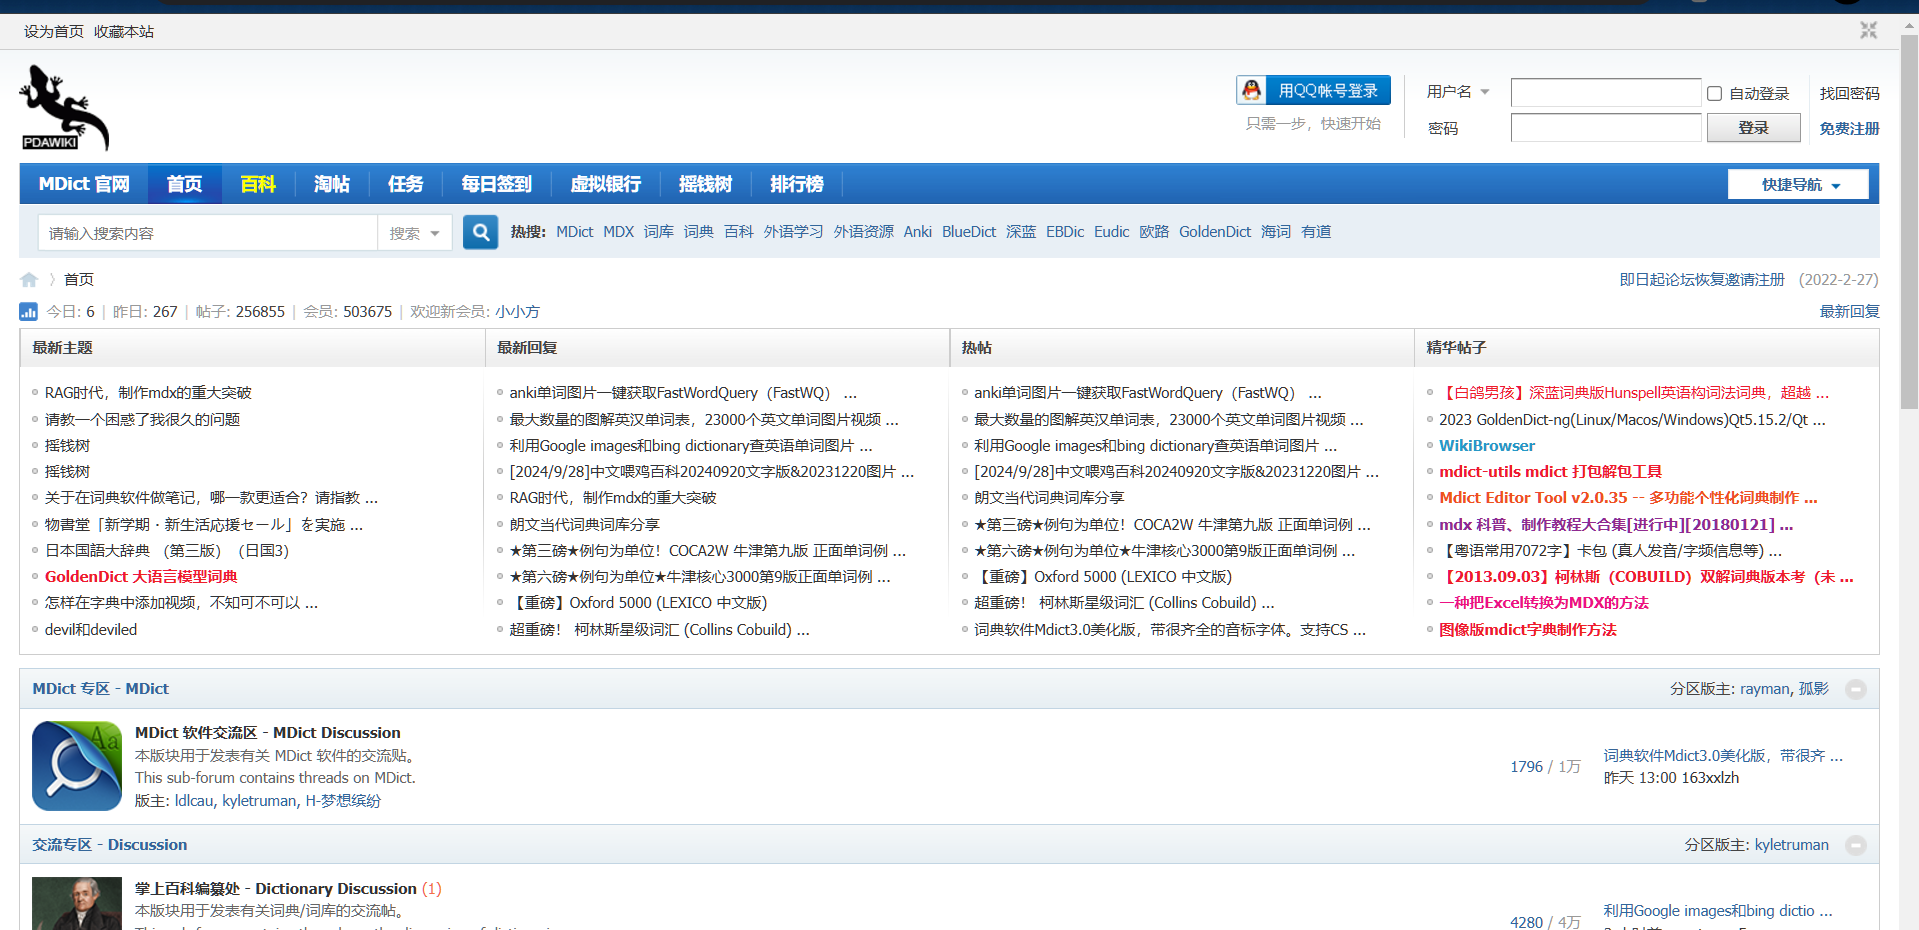1919x930 pixels.
Task: Click hot search term GoldenDict
Action: [1214, 232]
